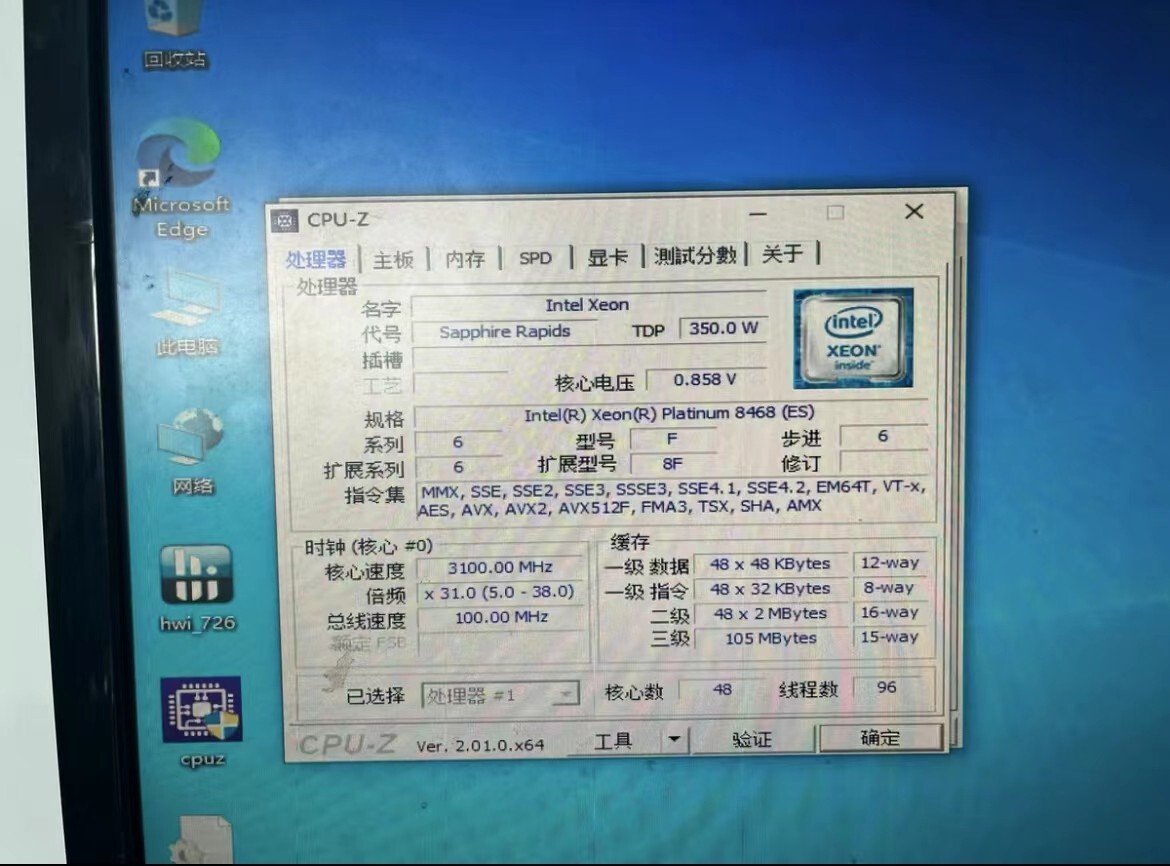Click the instruction set list text
The image size is (1170, 866).
click(673, 500)
